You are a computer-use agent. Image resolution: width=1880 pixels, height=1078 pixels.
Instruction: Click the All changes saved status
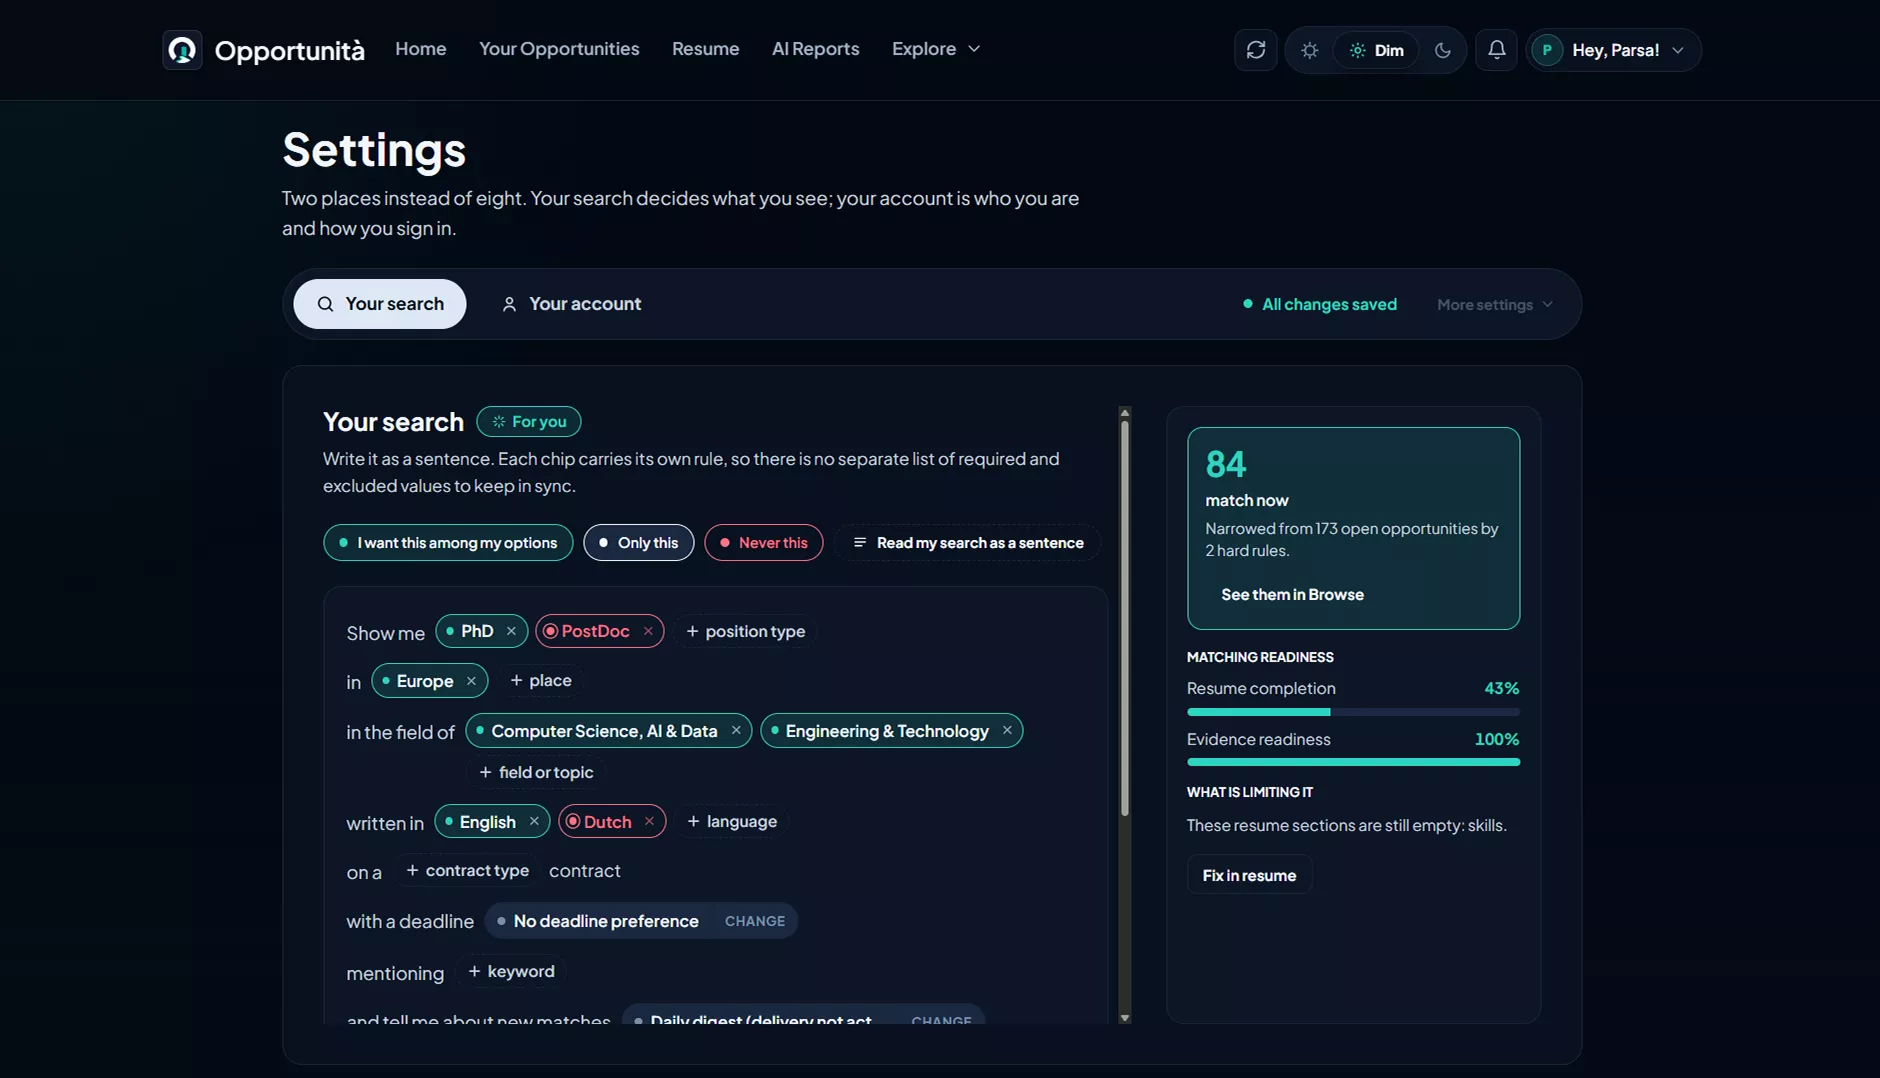(x=1320, y=305)
